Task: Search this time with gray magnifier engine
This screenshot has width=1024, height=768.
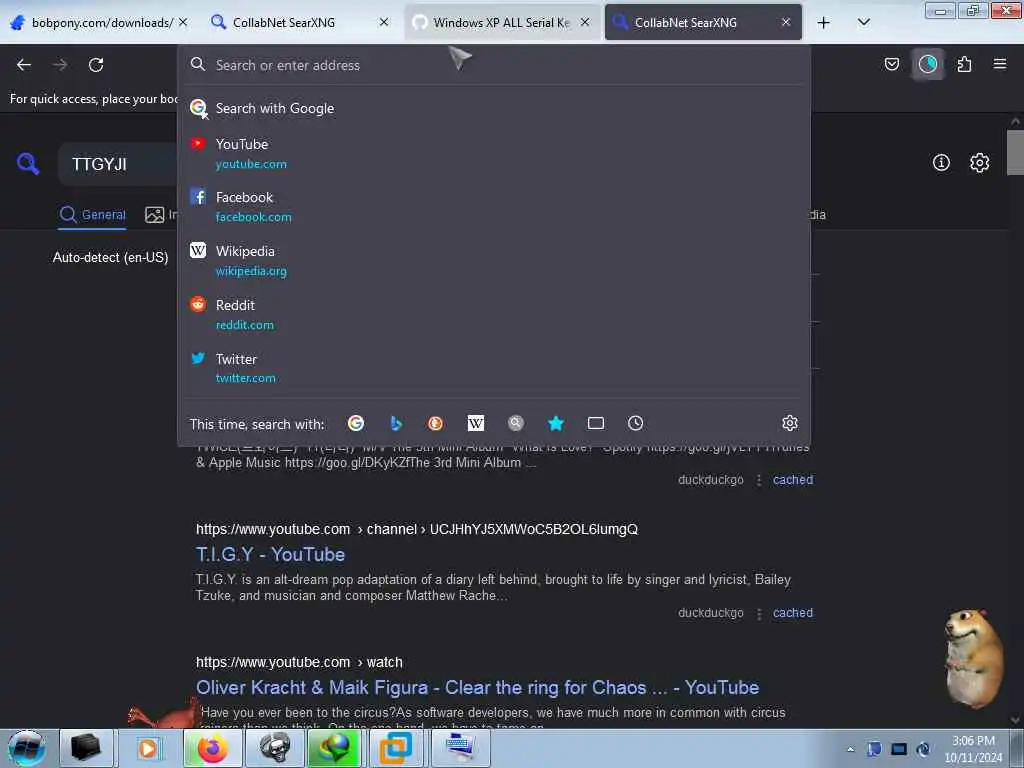Action: tap(516, 423)
